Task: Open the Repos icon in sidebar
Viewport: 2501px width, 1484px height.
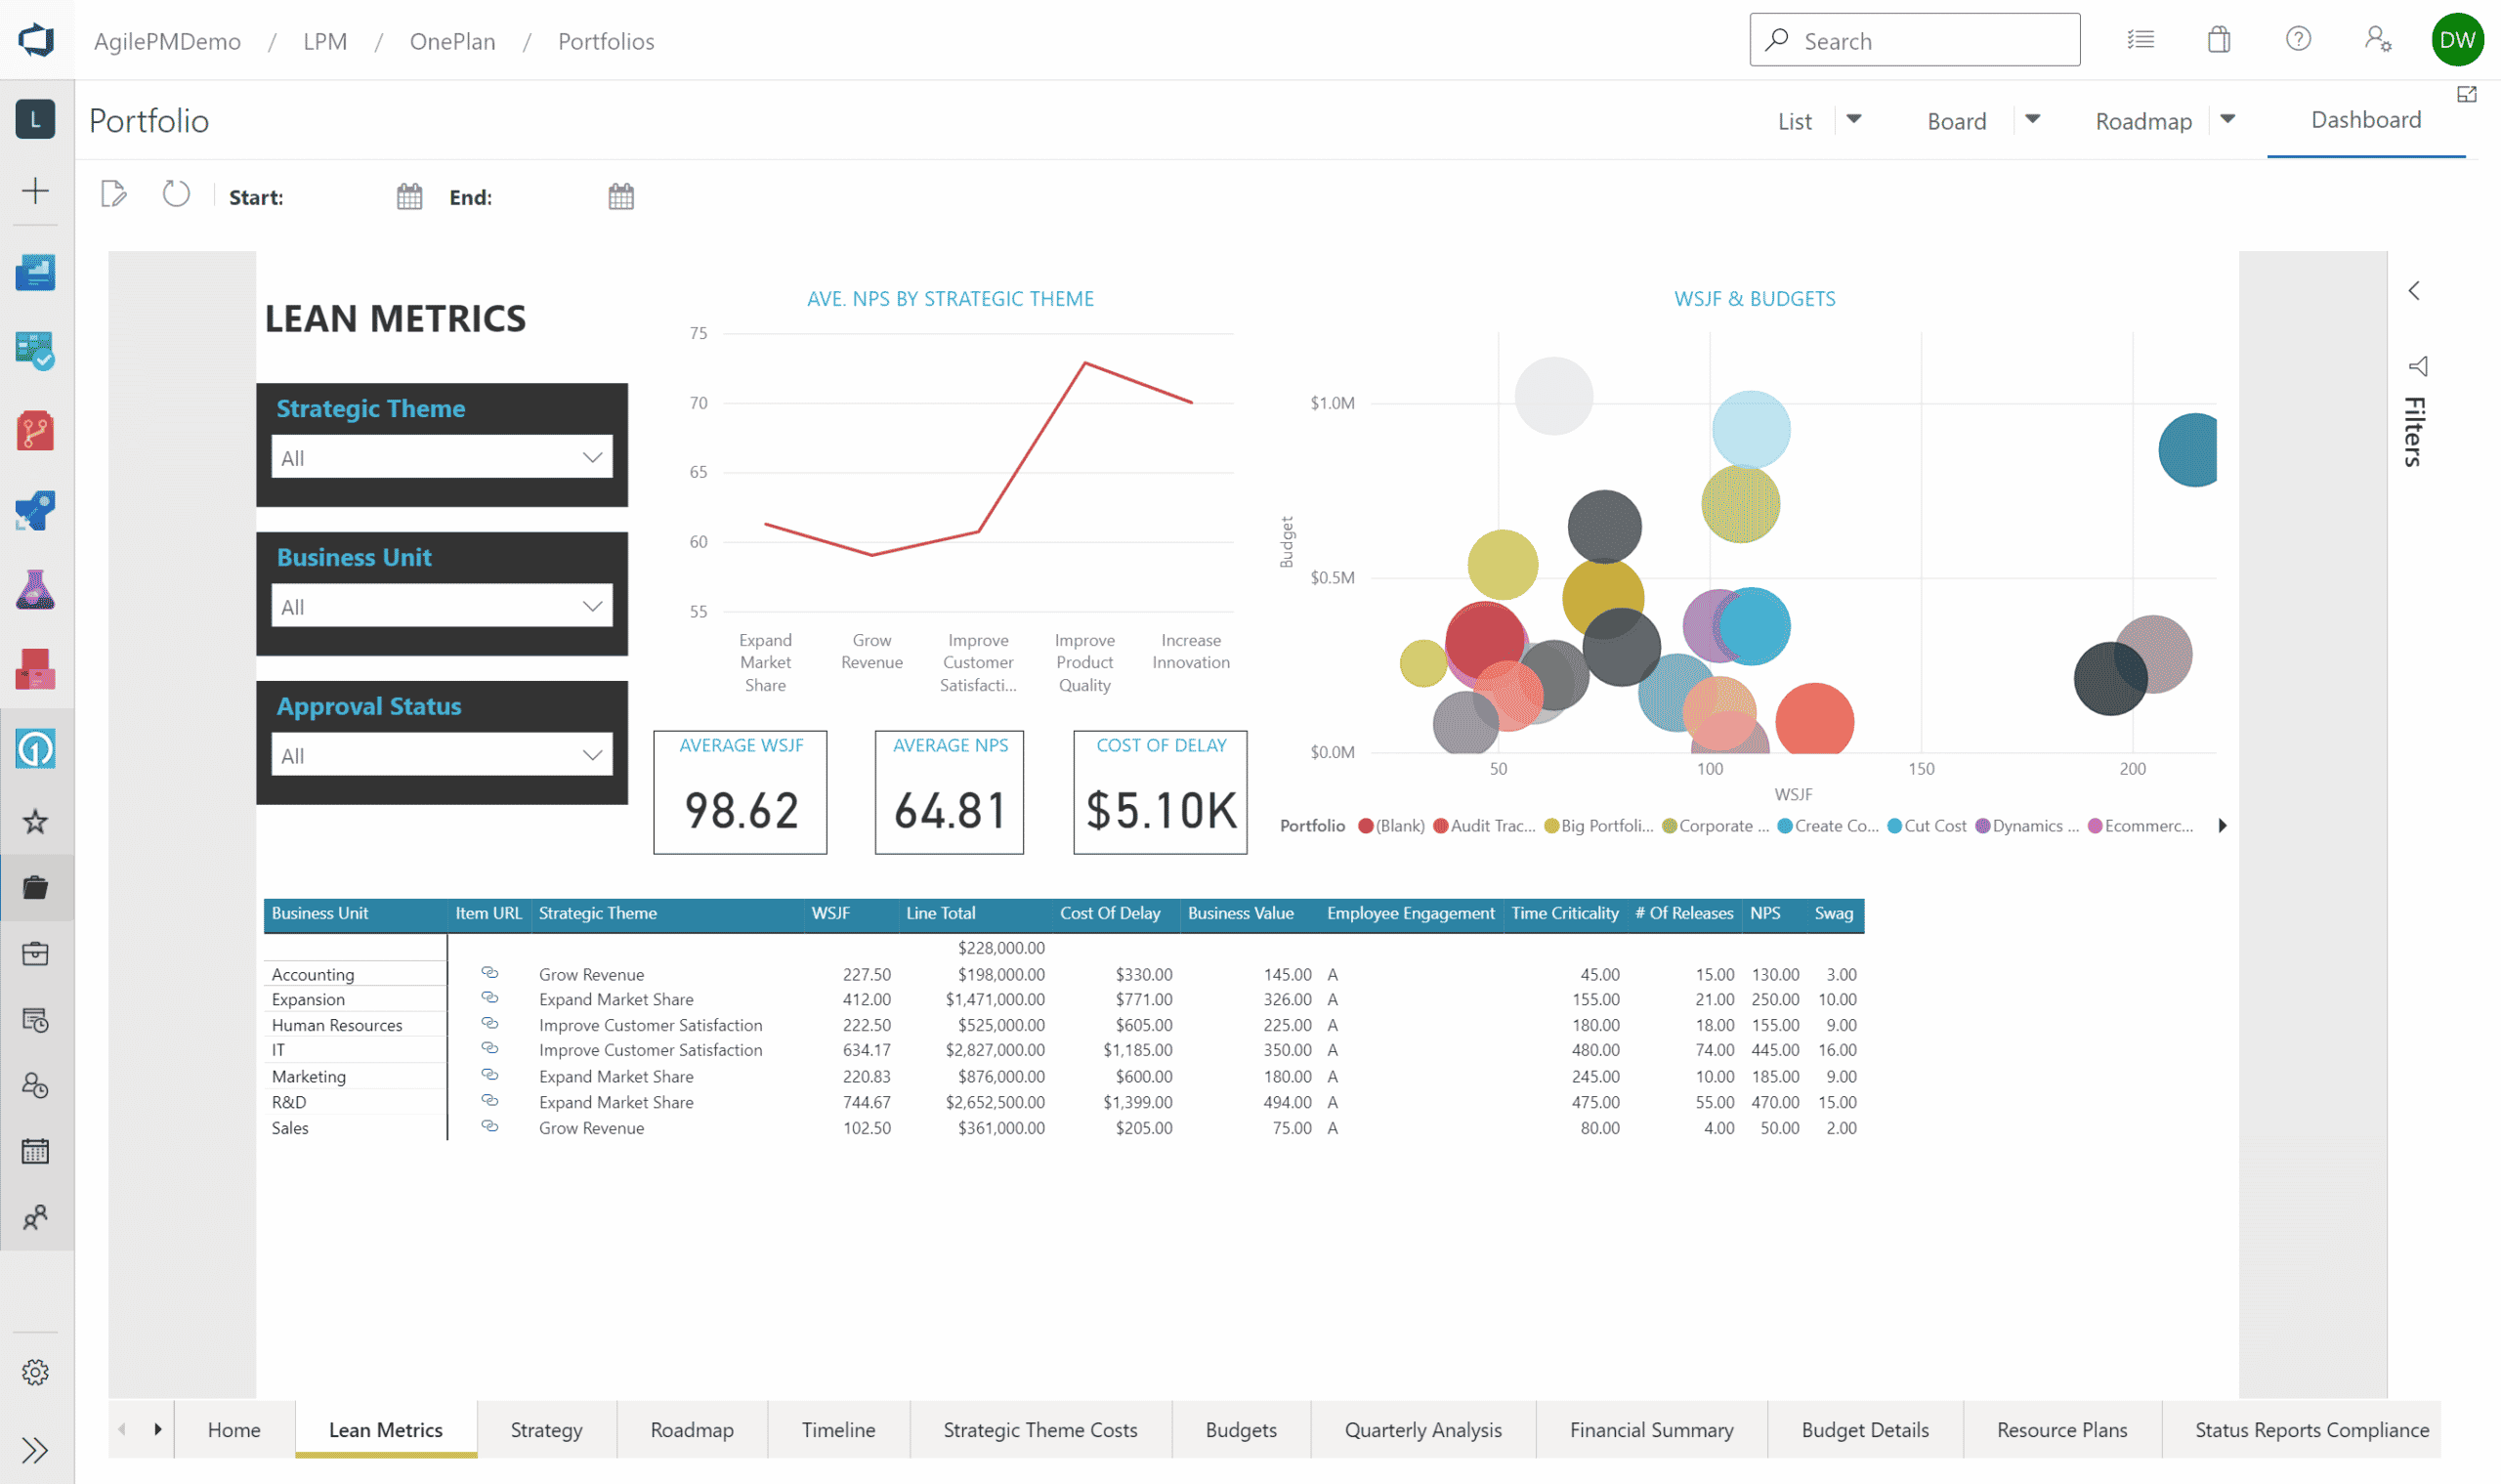Action: point(35,432)
